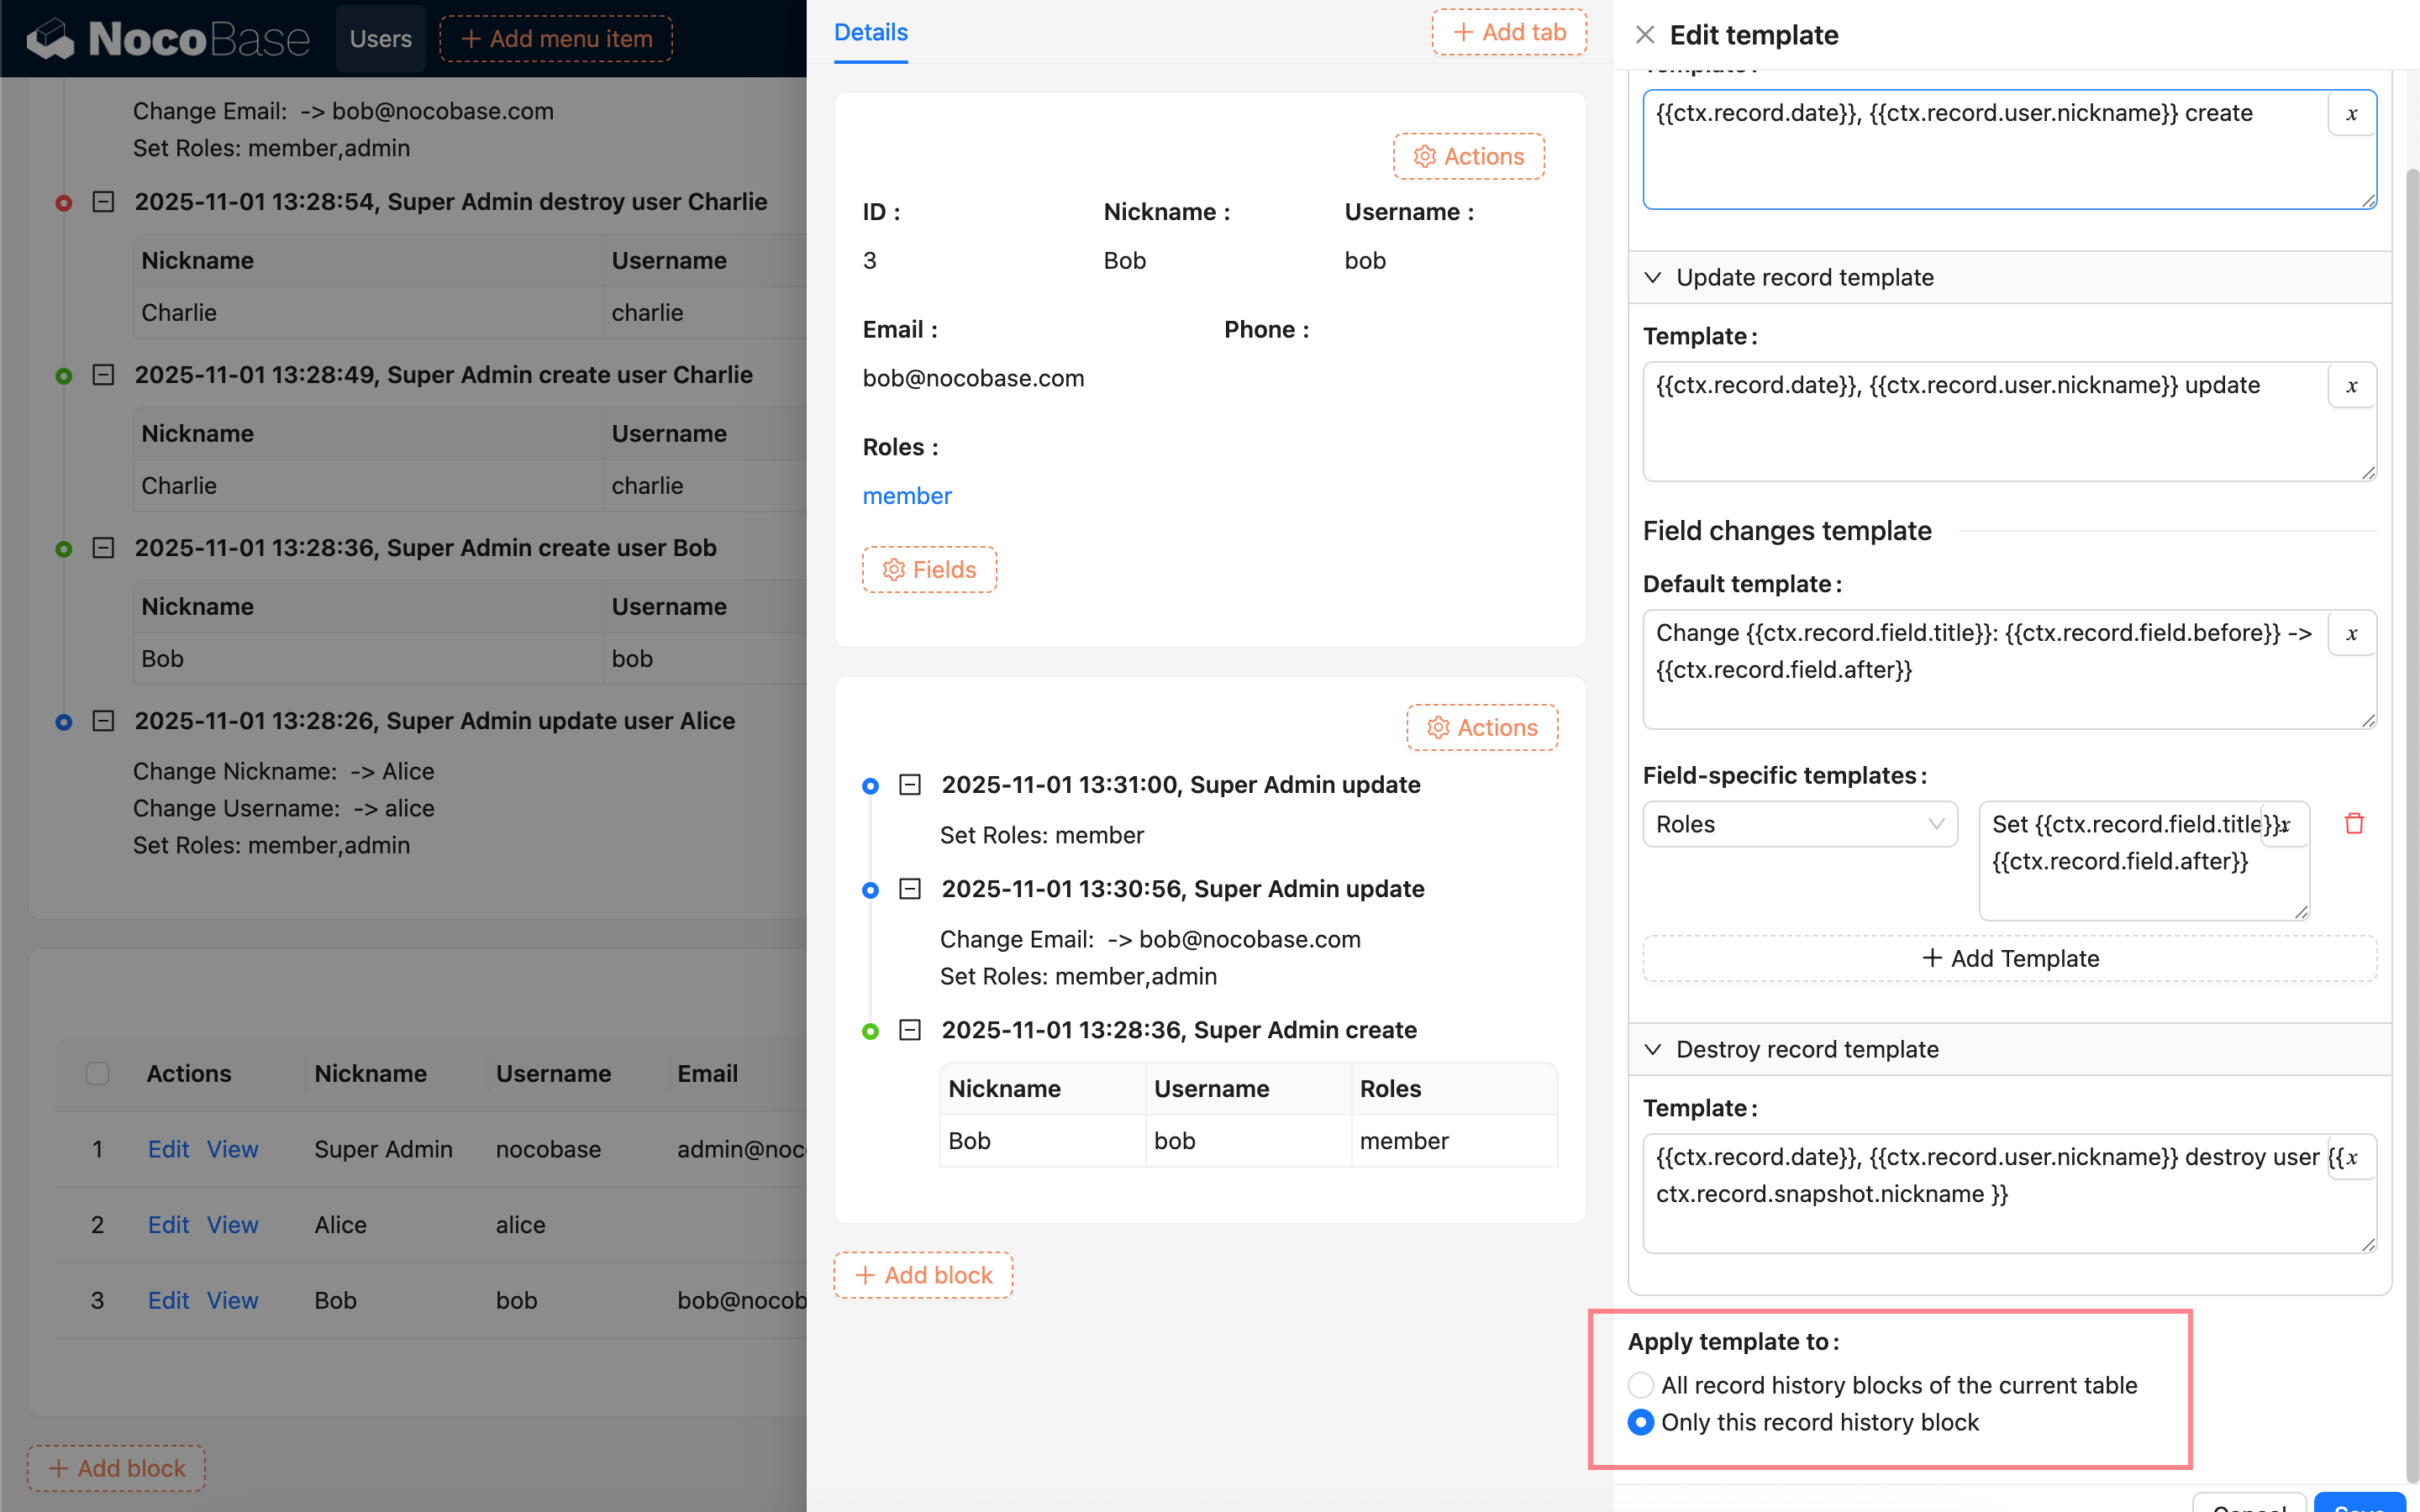Collapse Destroy record template section

tap(1653, 1049)
